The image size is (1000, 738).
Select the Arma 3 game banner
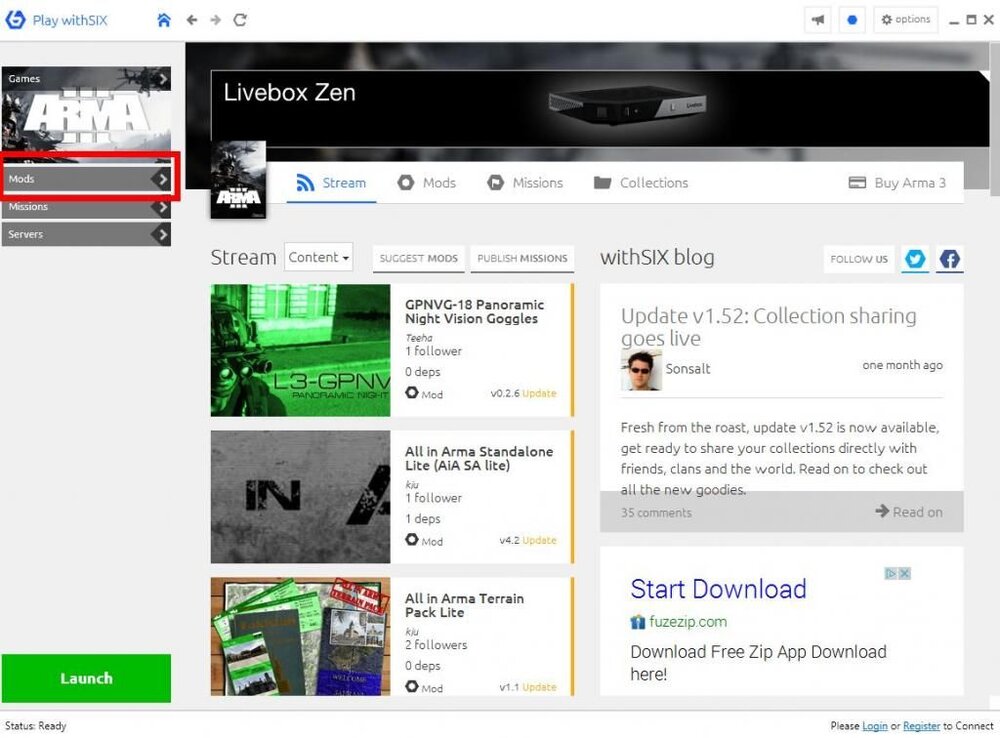tap(86, 115)
